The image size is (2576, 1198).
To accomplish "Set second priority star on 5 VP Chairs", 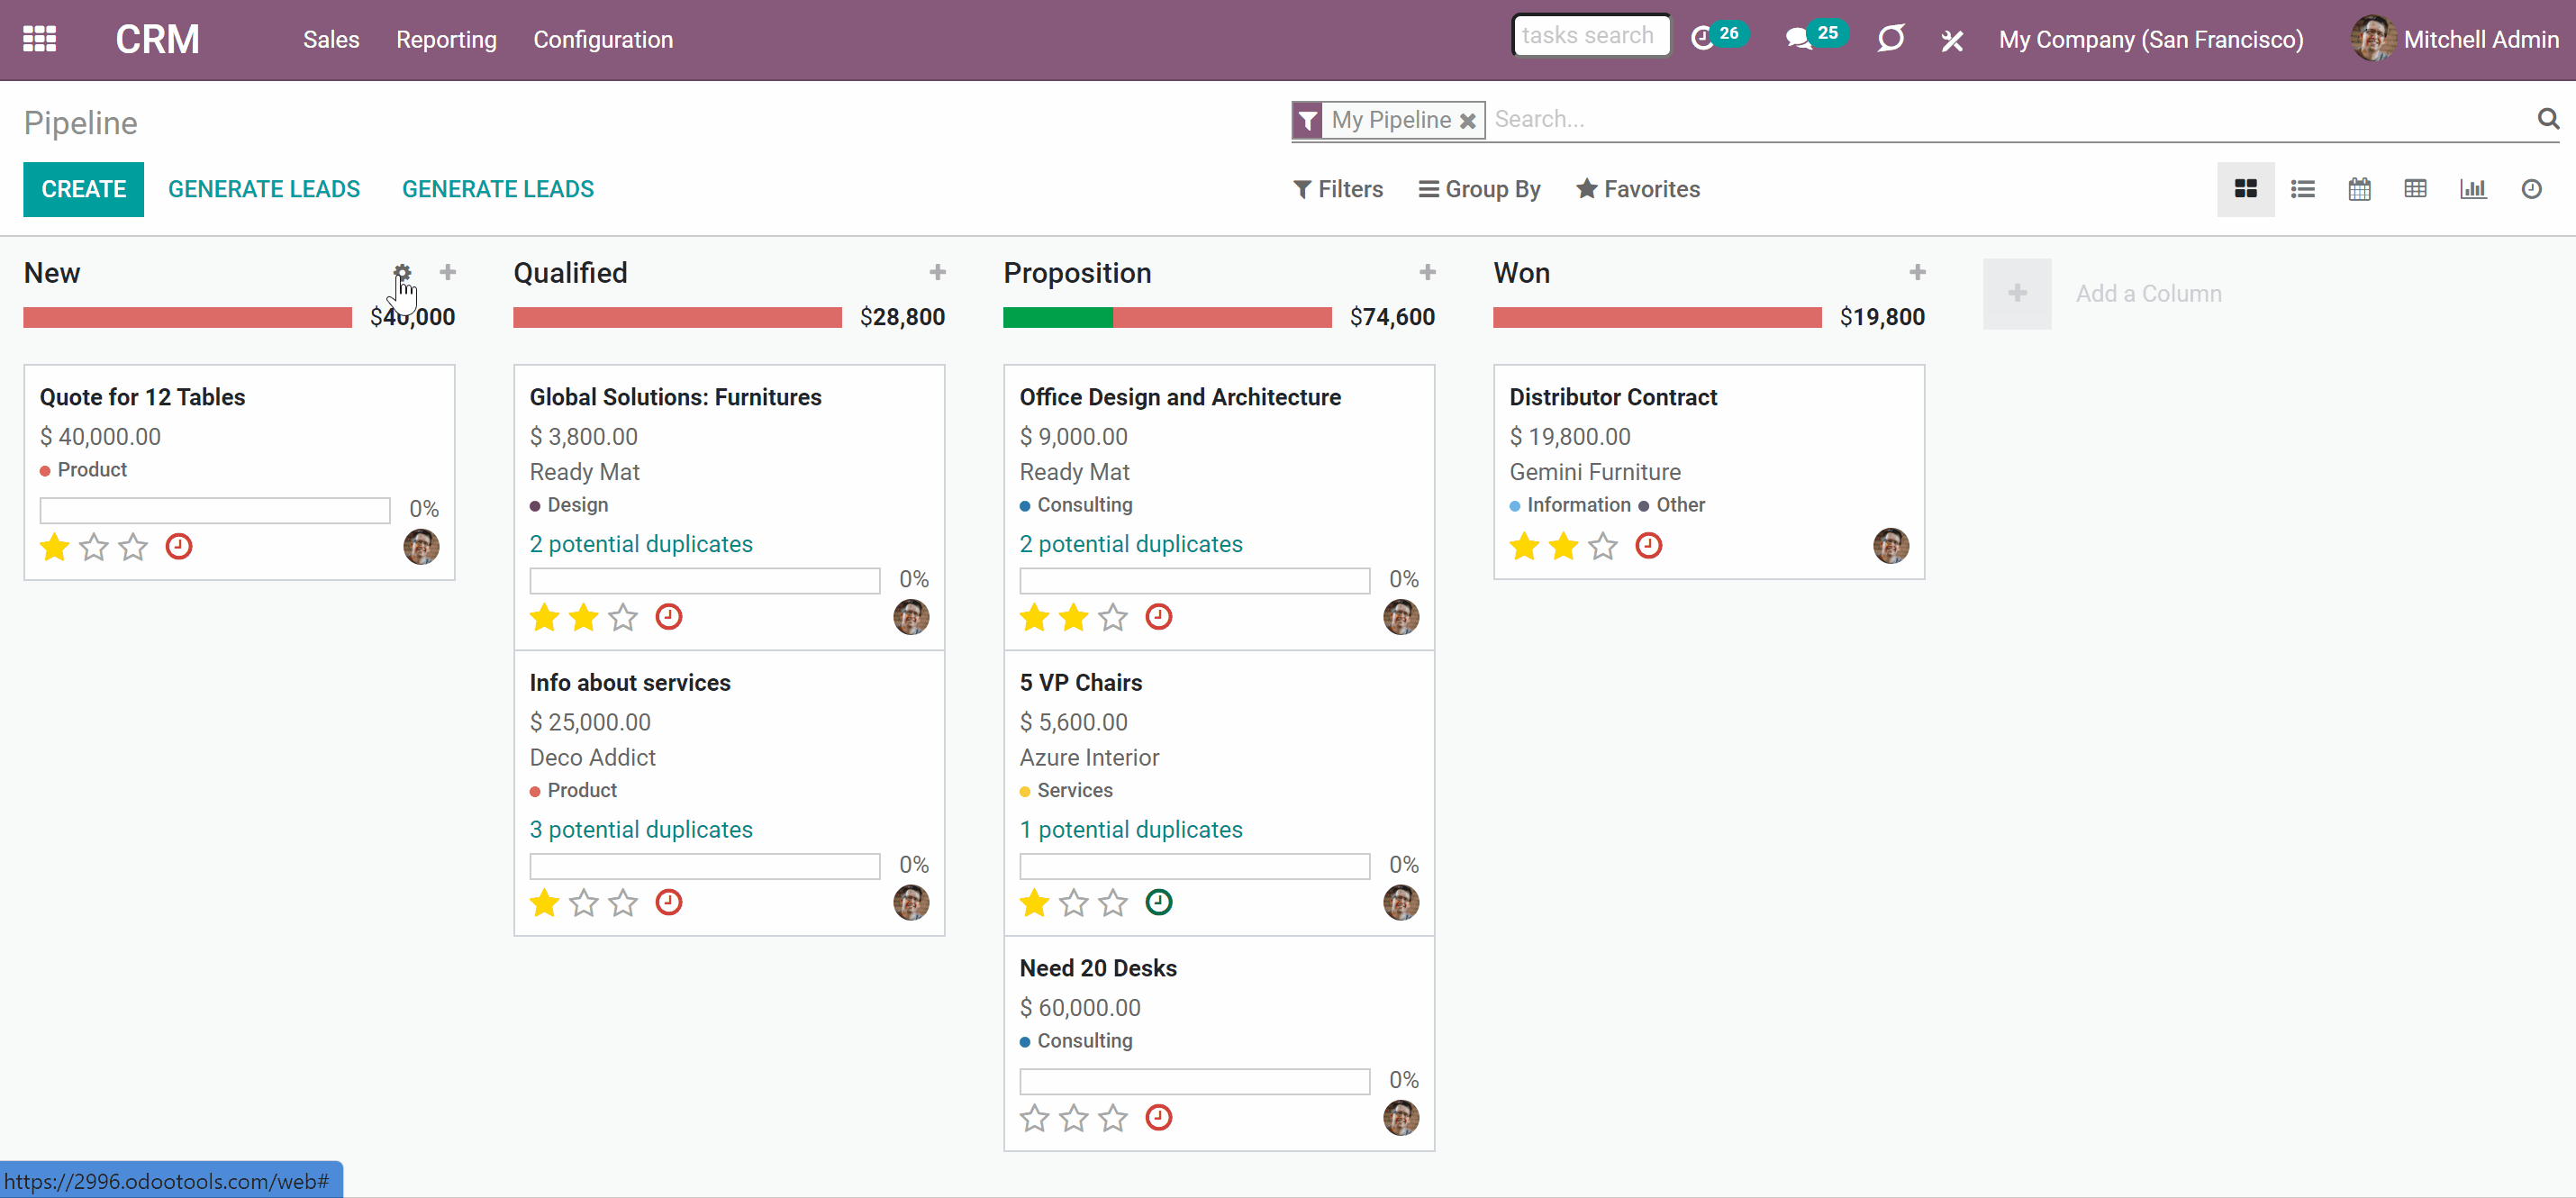I will 1074,903.
